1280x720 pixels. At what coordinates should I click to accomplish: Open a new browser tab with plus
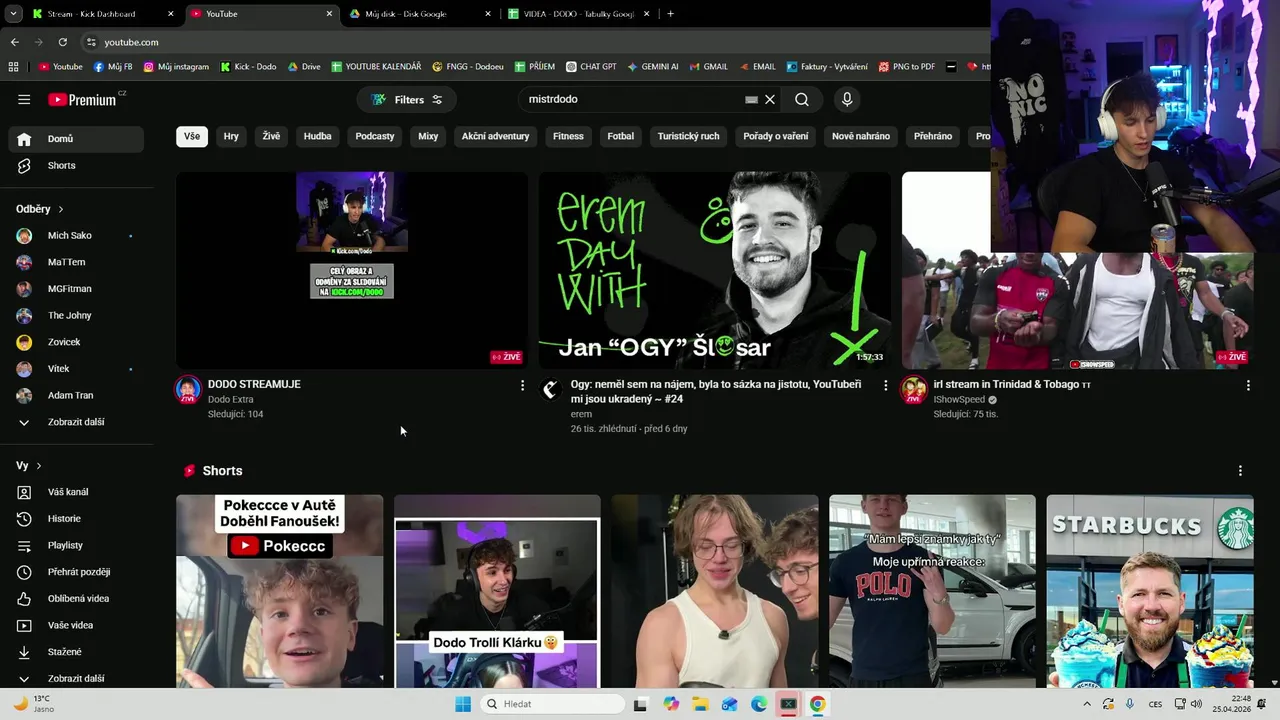(670, 14)
